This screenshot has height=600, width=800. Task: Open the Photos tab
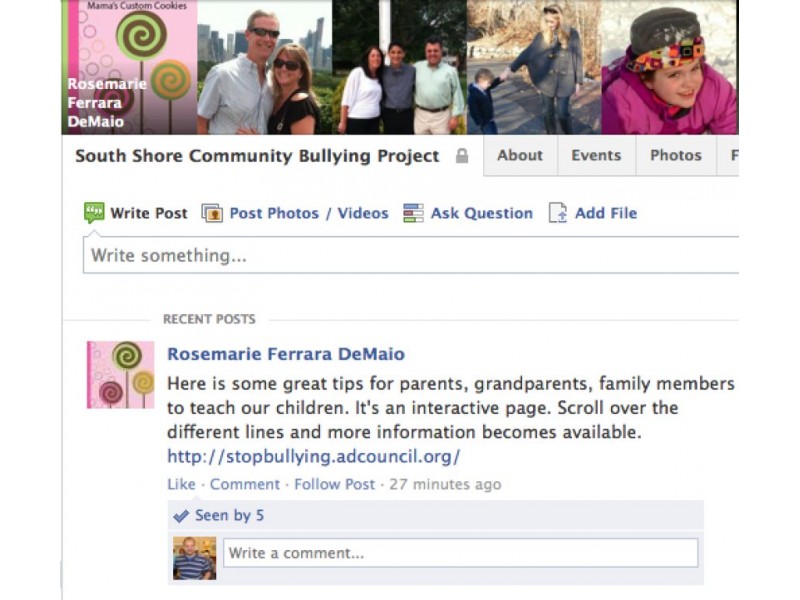tap(676, 155)
